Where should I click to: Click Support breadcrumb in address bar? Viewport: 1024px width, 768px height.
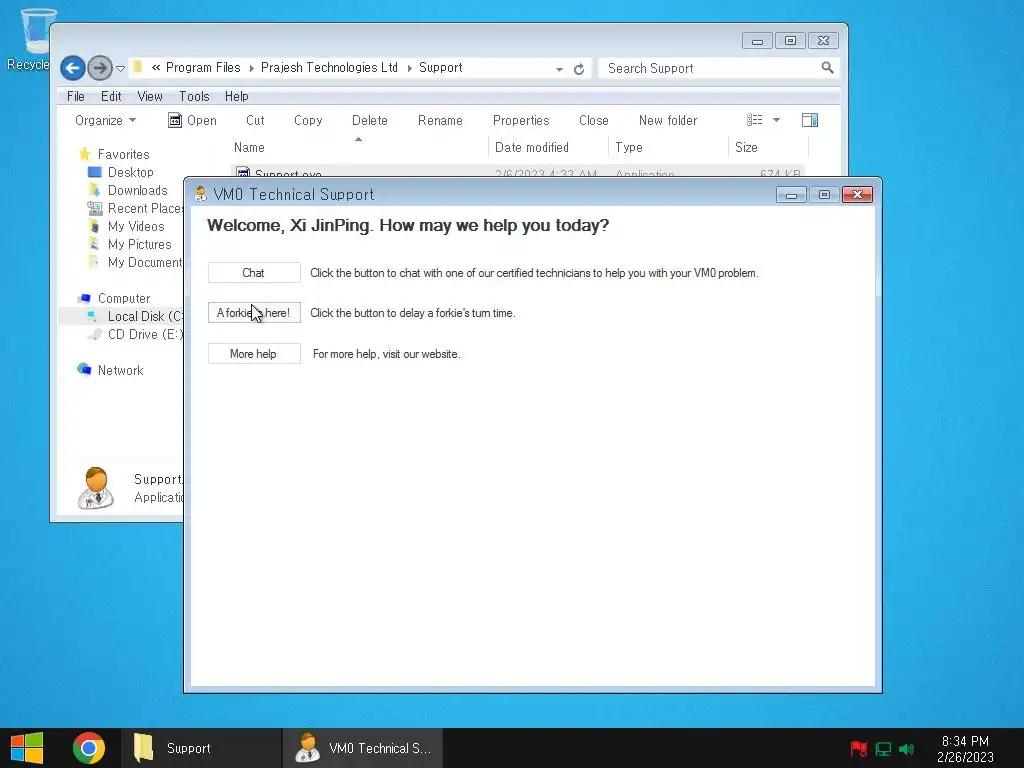441,67
